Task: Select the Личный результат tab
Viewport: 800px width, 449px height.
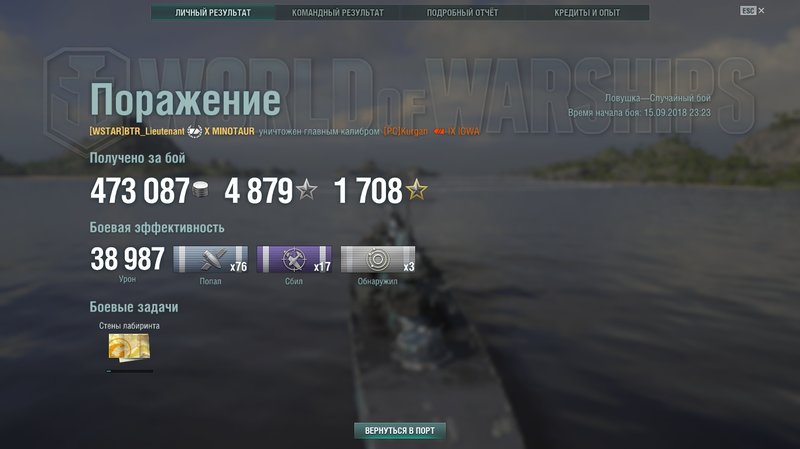Action: click(x=213, y=13)
